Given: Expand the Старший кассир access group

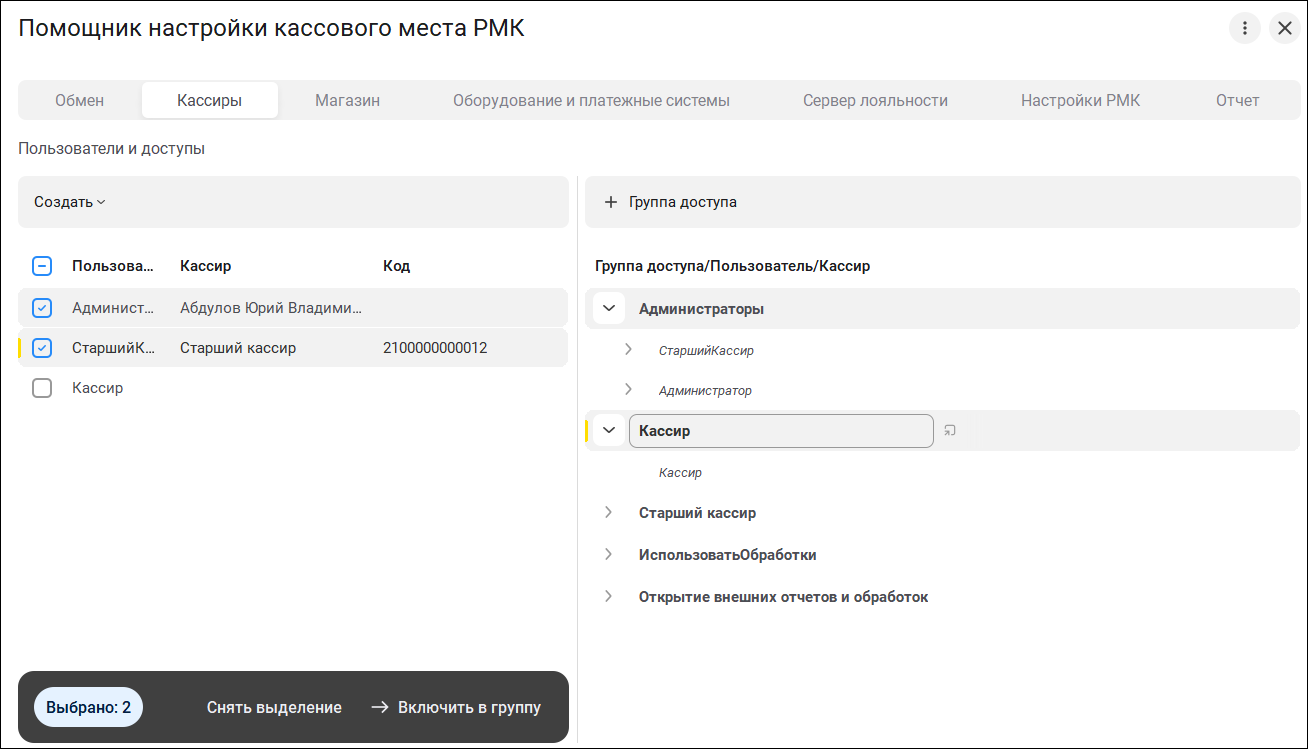Looking at the screenshot, I should point(608,513).
